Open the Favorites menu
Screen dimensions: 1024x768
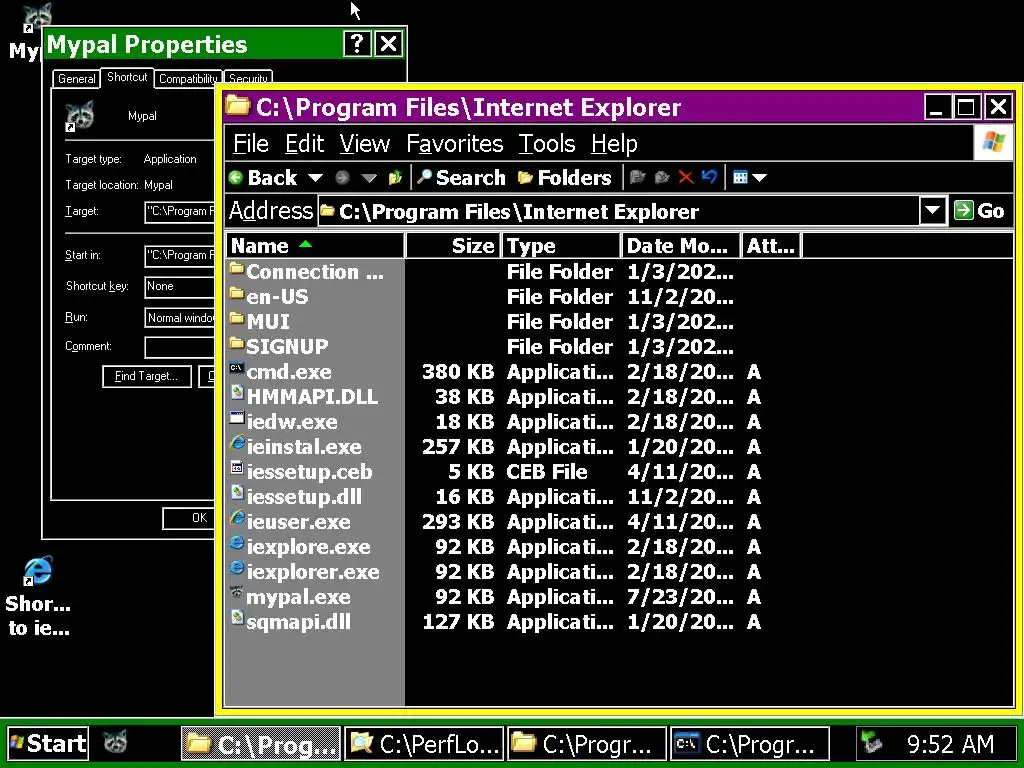coord(455,144)
